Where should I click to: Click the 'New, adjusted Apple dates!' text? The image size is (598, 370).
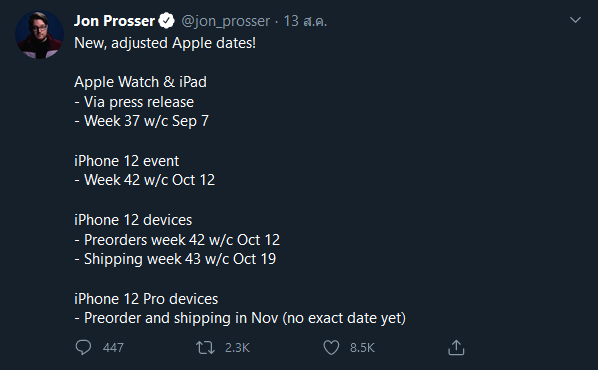click(165, 43)
